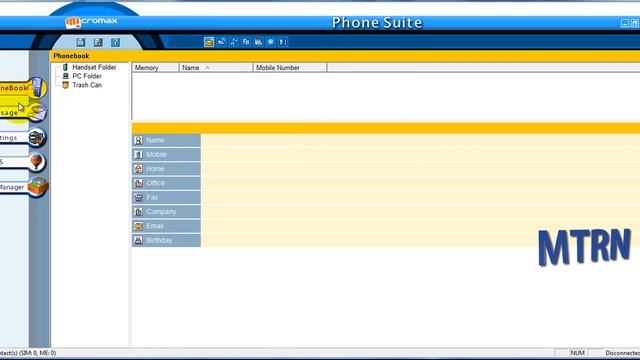Click the cake icon beside Birthday label

pyautogui.click(x=138, y=240)
